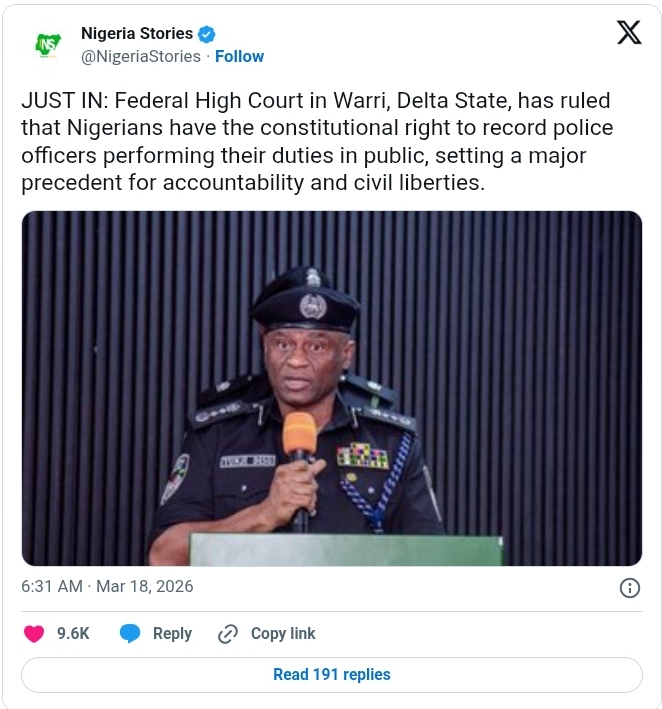The height and width of the screenshot is (709, 662).
Task: Click the blue reply speech bubble icon
Action: [130, 634]
